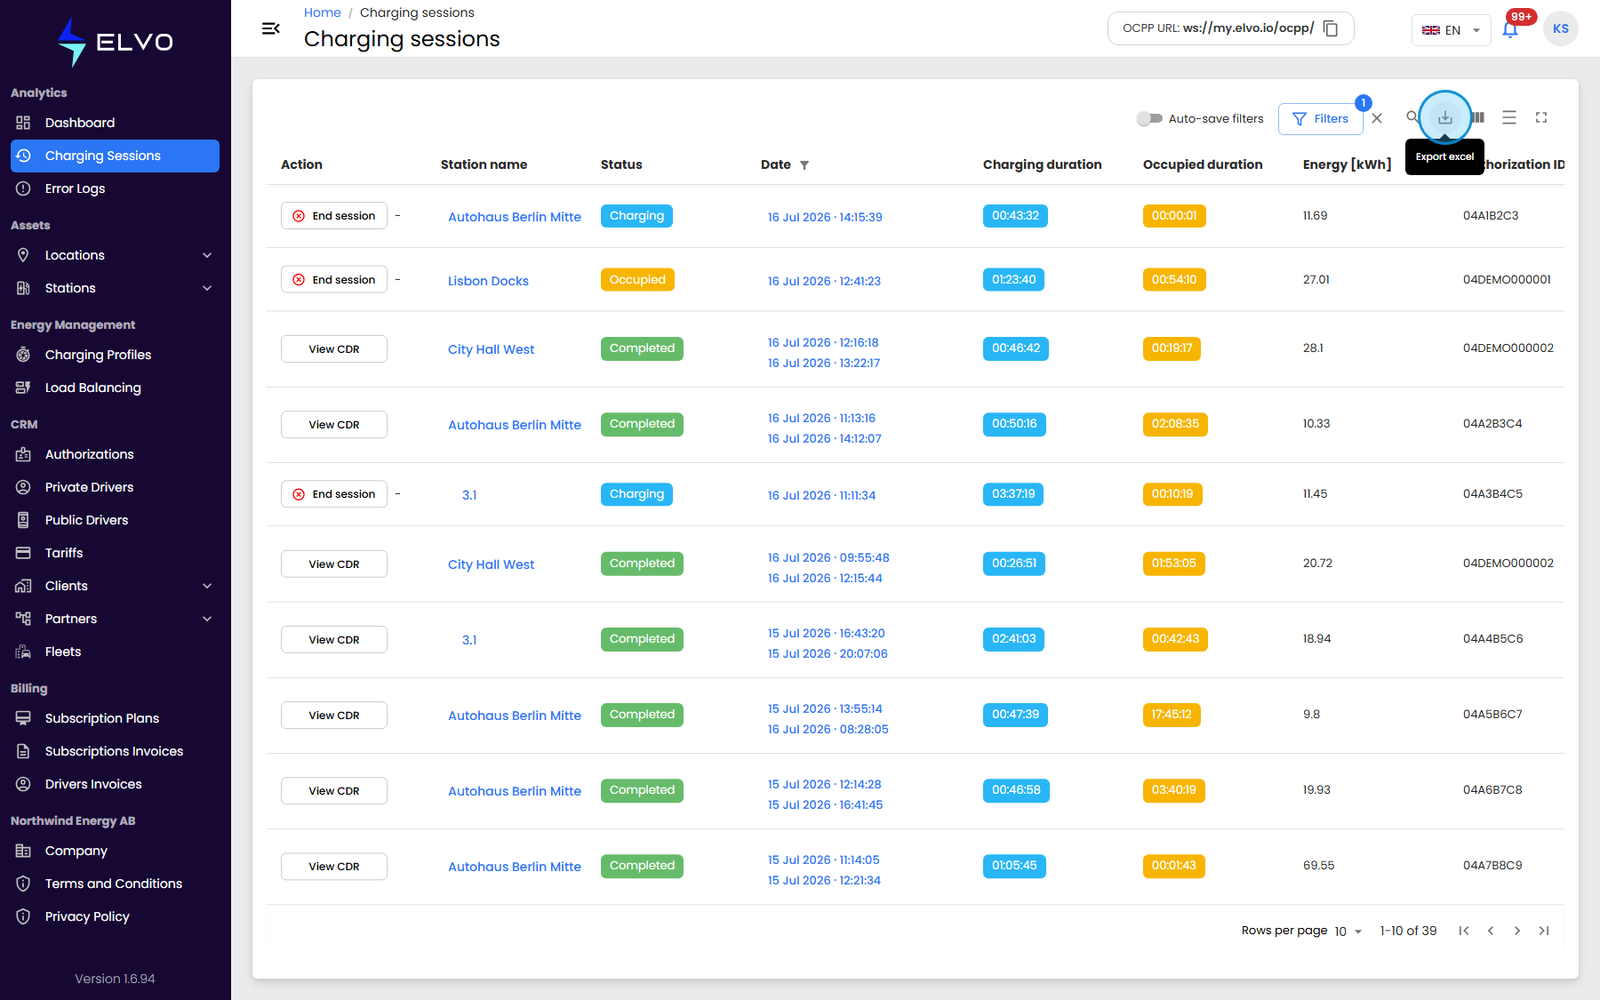Open Drivers Invoices page

pos(115,784)
